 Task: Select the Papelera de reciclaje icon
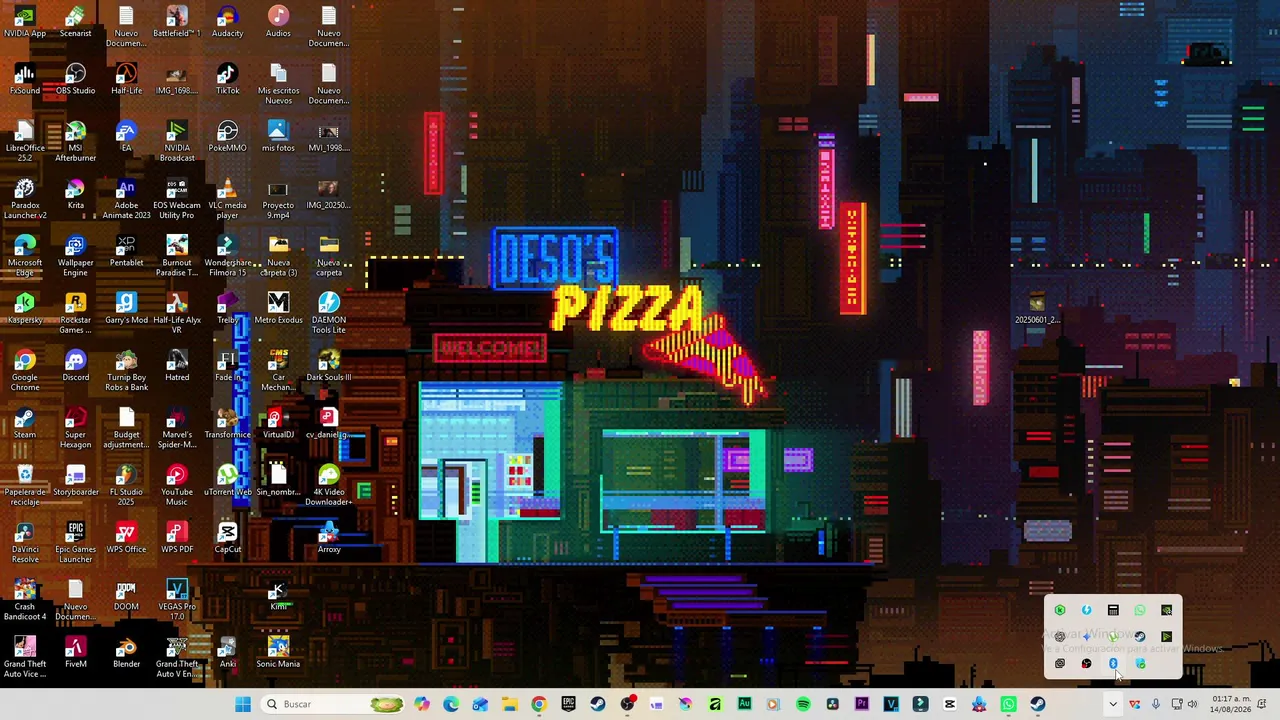[x=25, y=486]
